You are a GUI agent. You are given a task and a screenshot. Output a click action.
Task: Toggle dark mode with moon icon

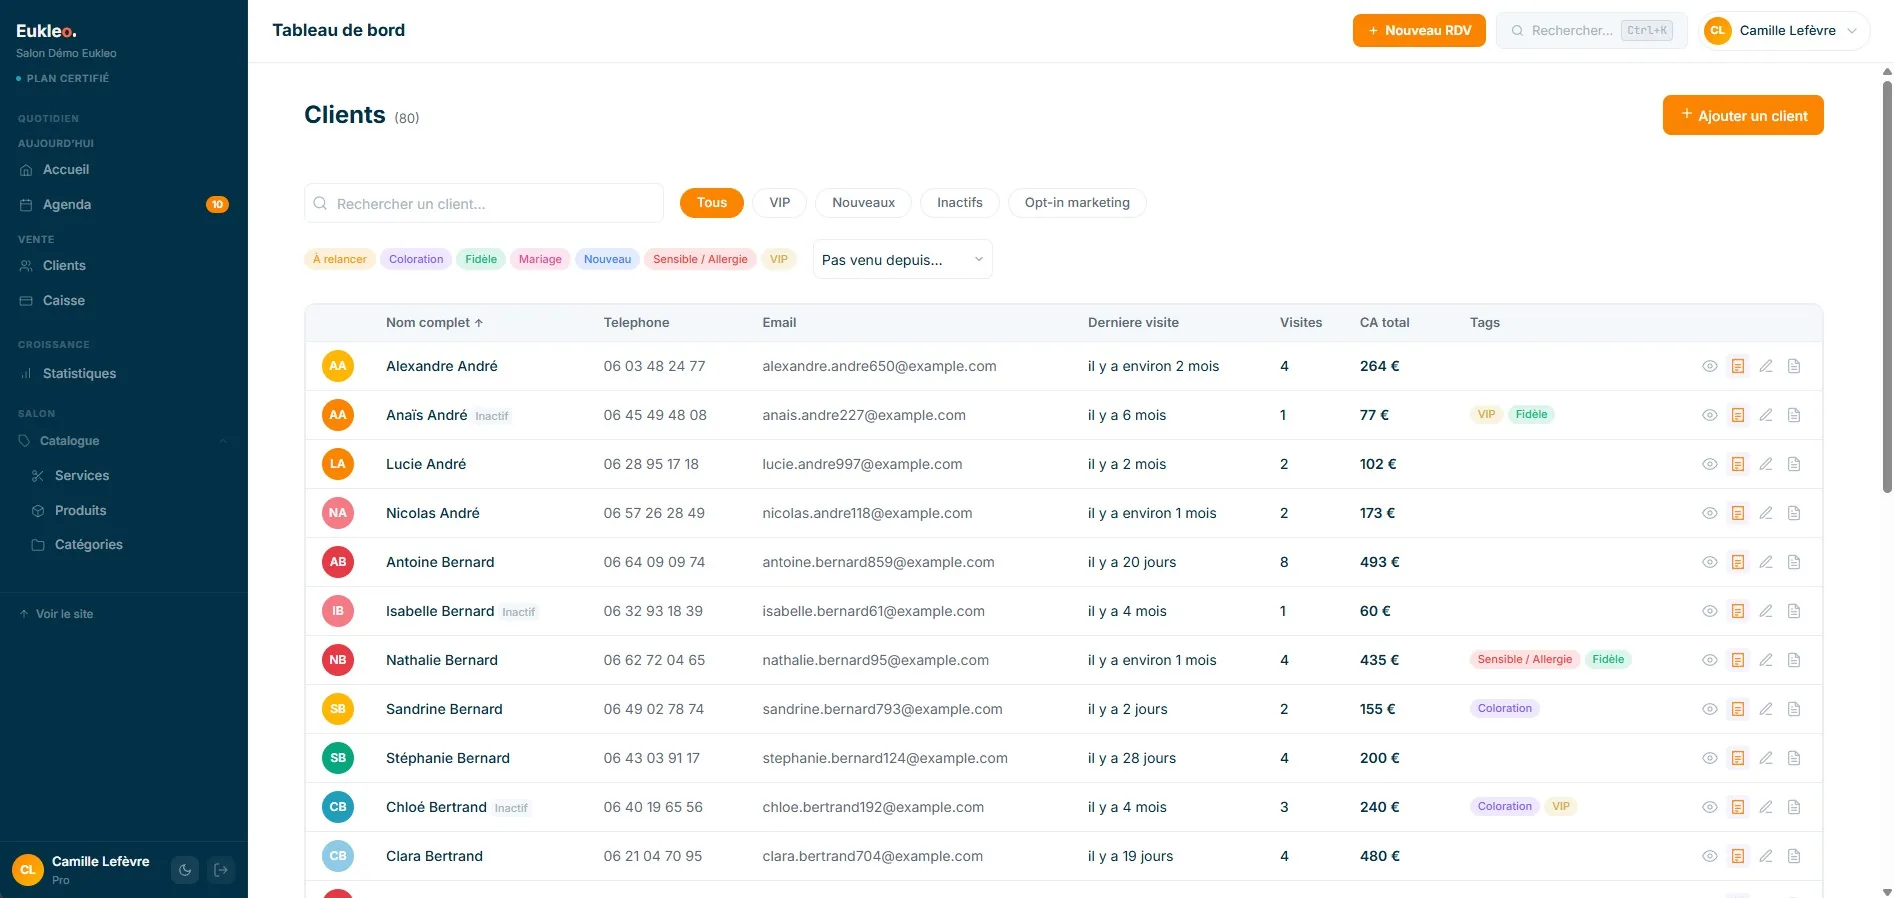[185, 870]
